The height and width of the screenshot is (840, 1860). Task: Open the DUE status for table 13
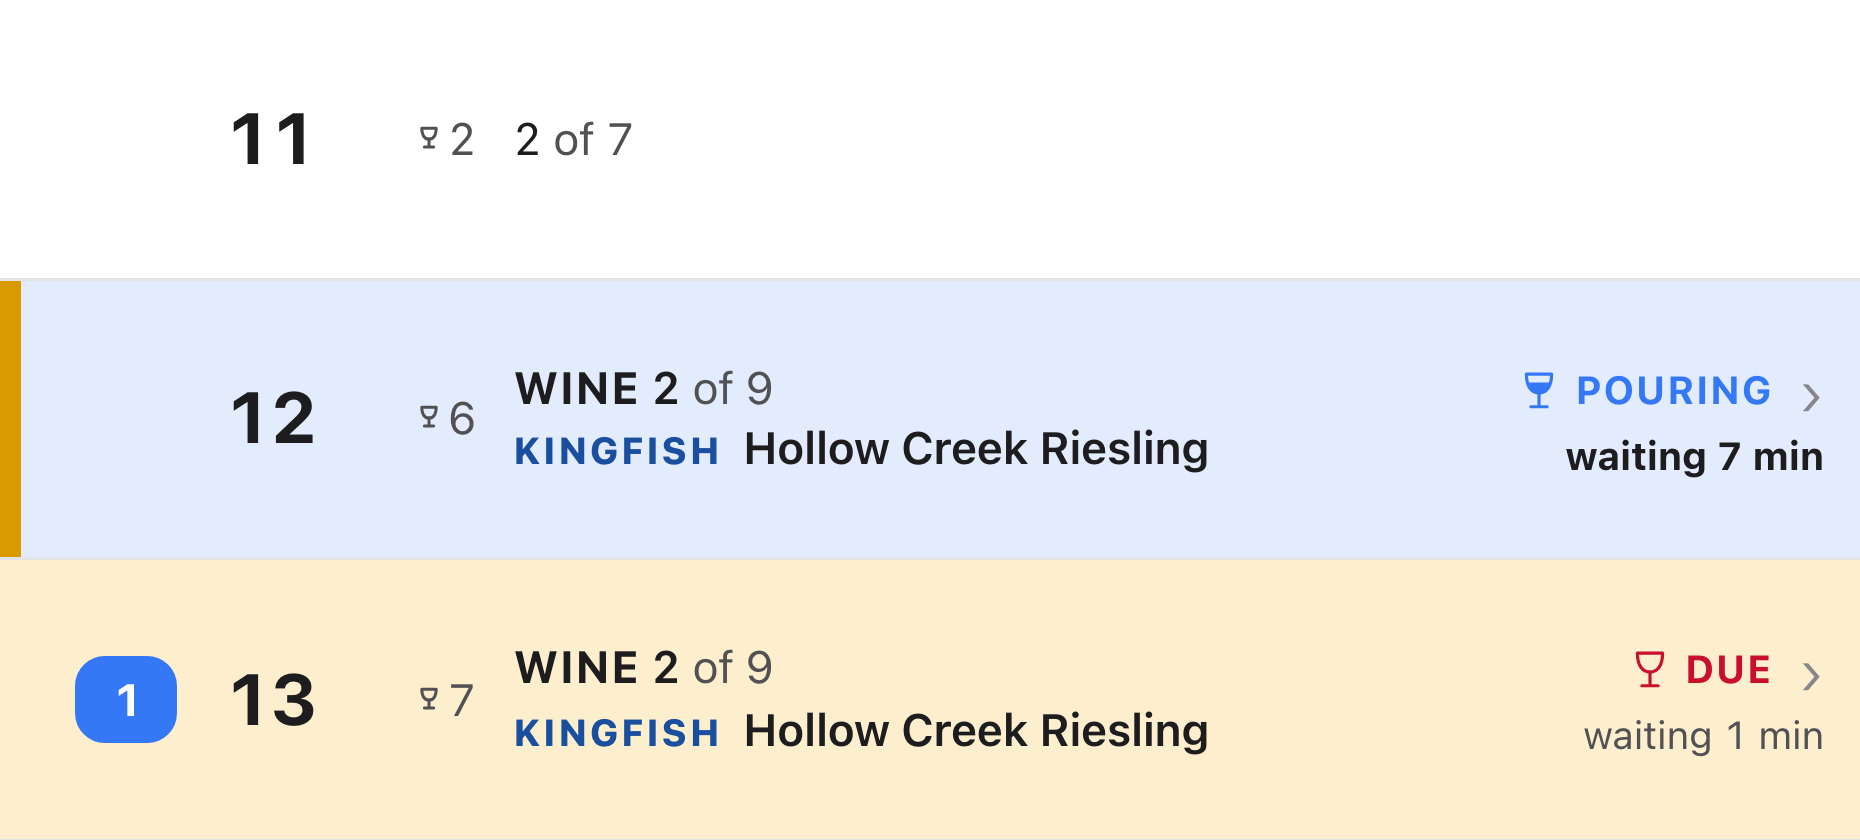point(1728,670)
